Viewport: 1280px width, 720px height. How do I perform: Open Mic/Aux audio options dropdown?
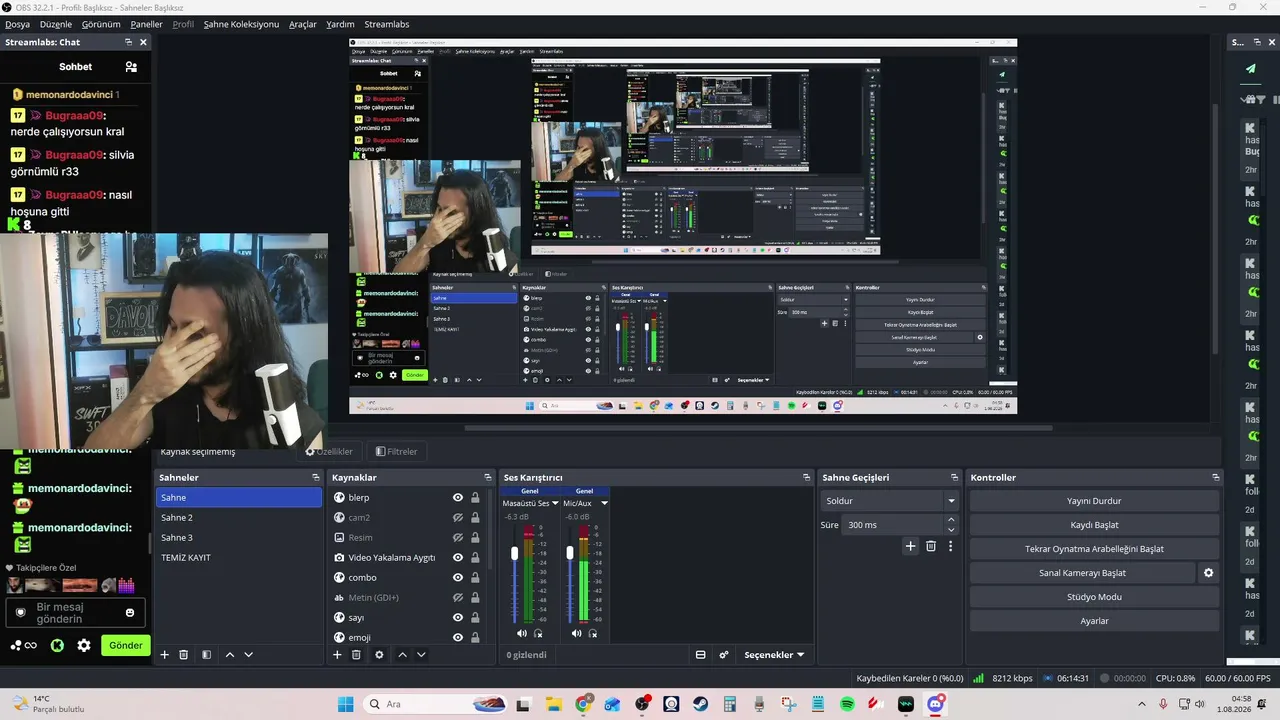[x=604, y=503]
